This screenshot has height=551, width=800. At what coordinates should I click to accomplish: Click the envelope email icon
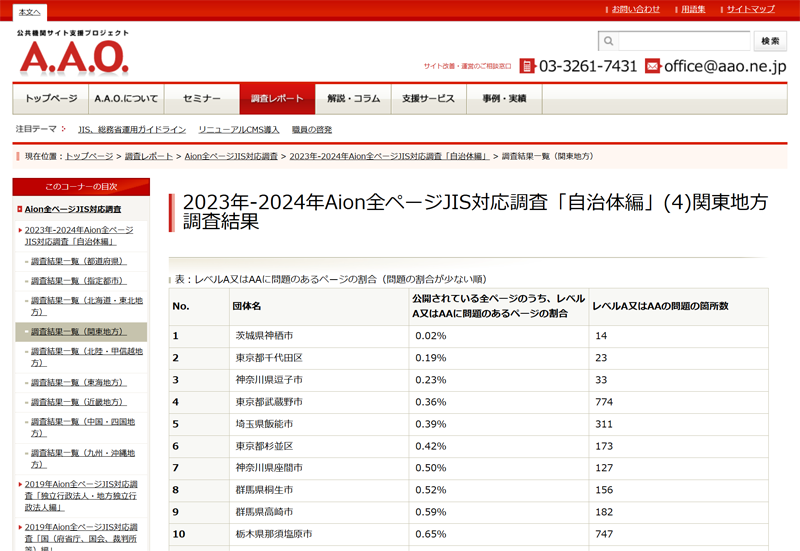653,66
